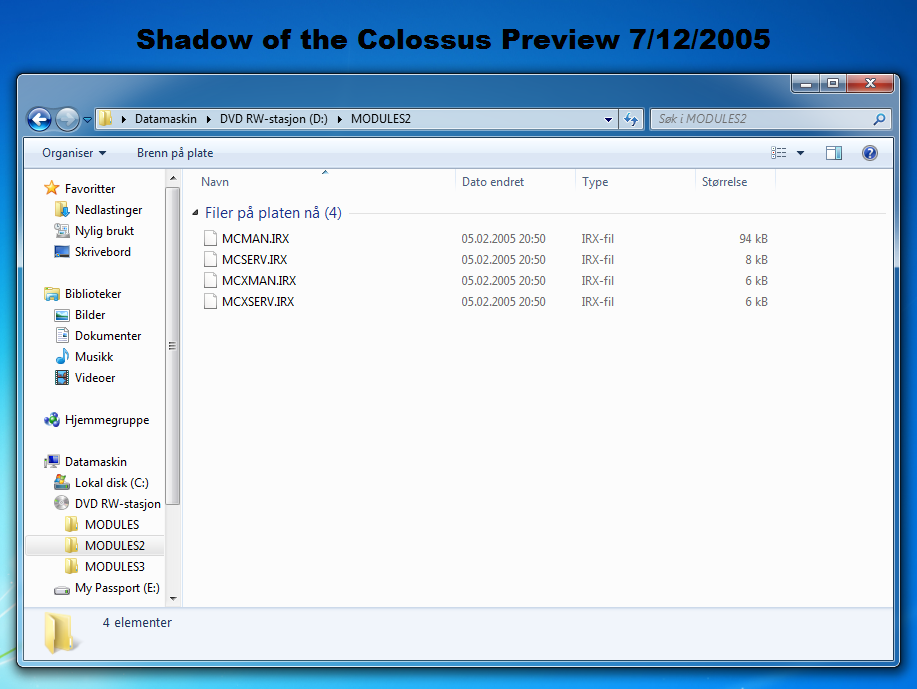Viewport: 917px width, 689px height.
Task: Toggle the preview pane
Action: [834, 153]
